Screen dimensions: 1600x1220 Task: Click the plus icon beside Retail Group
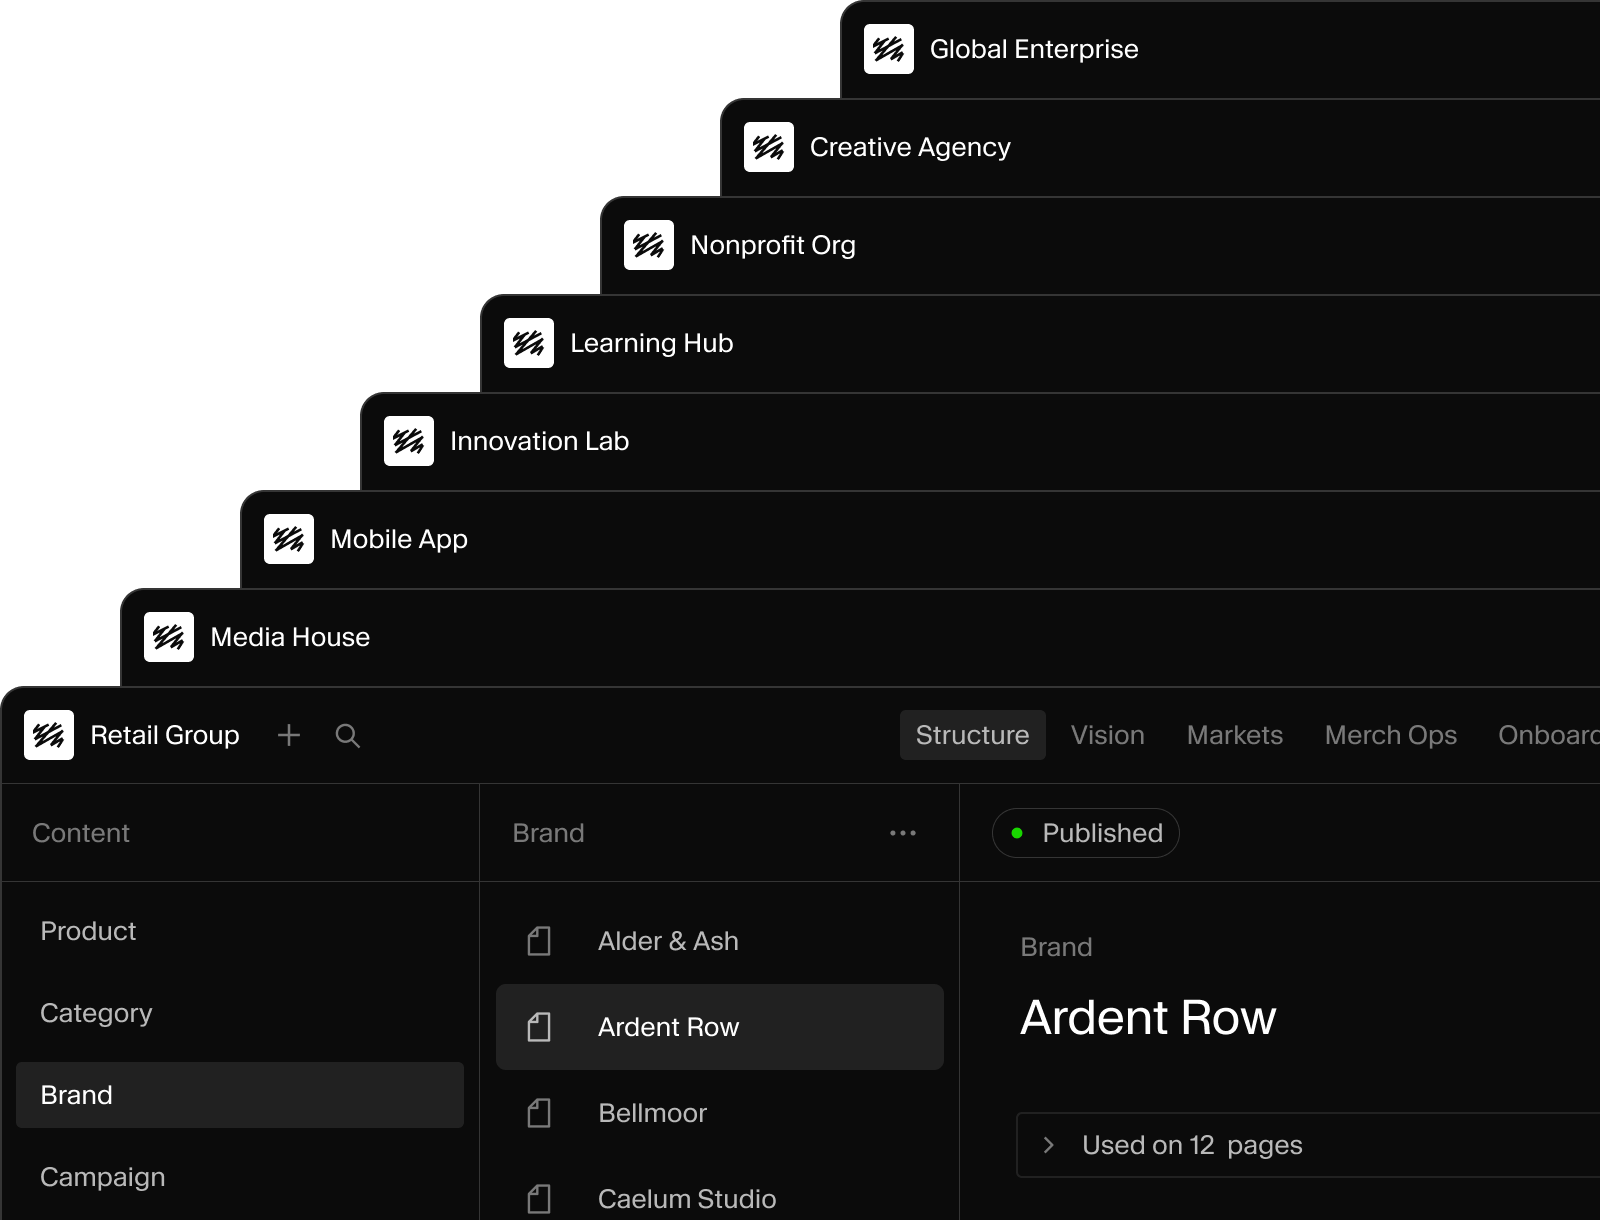tap(289, 735)
